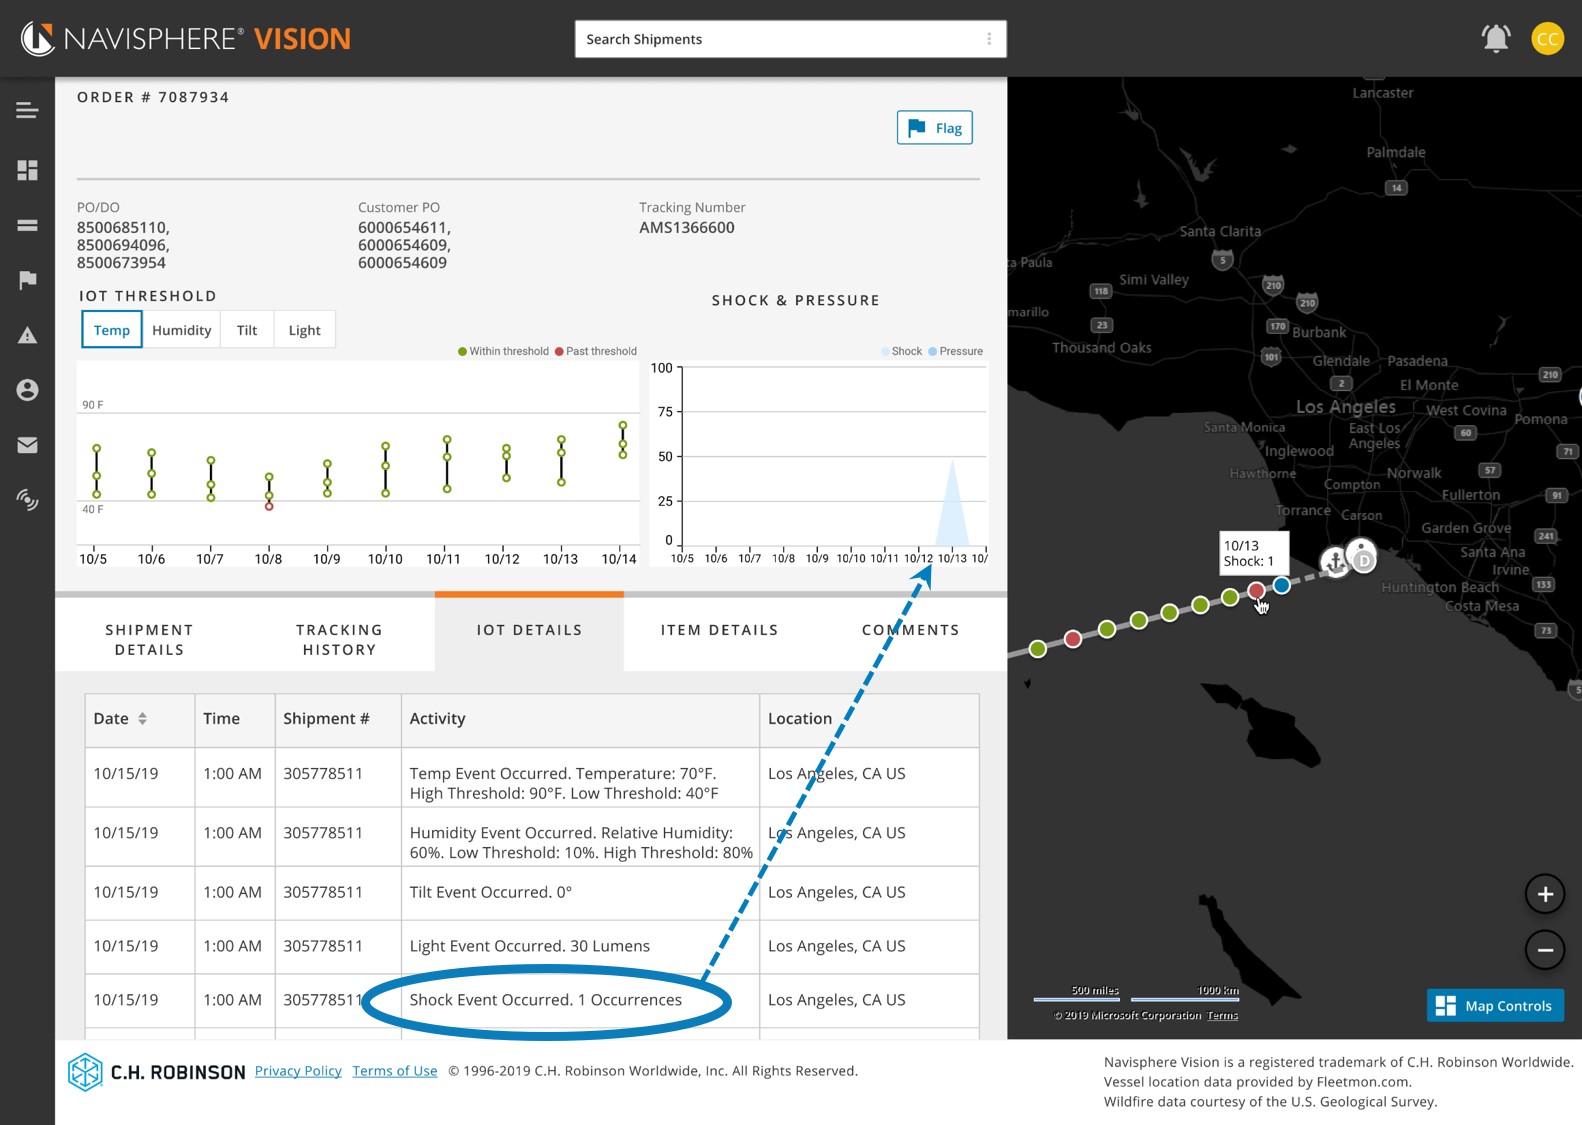Open the Tracking History tab
The width and height of the screenshot is (1582, 1125).
click(x=339, y=639)
